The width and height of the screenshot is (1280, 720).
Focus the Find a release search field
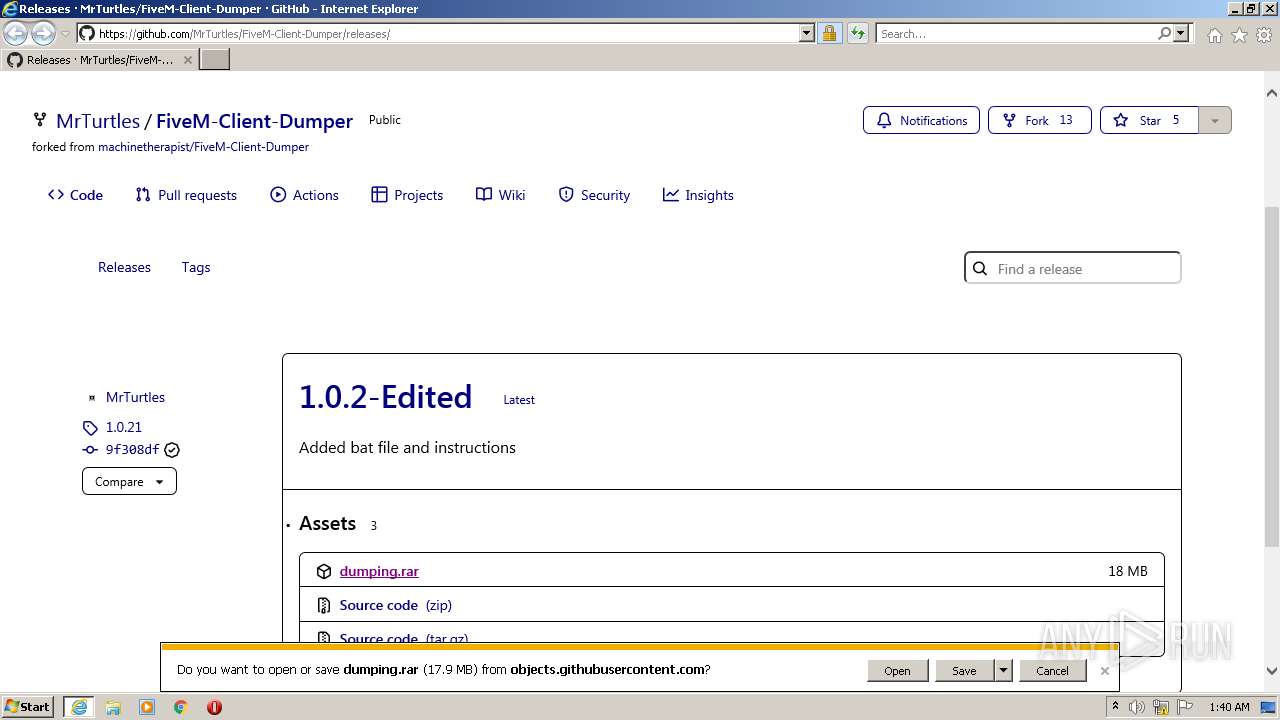tap(1072, 268)
